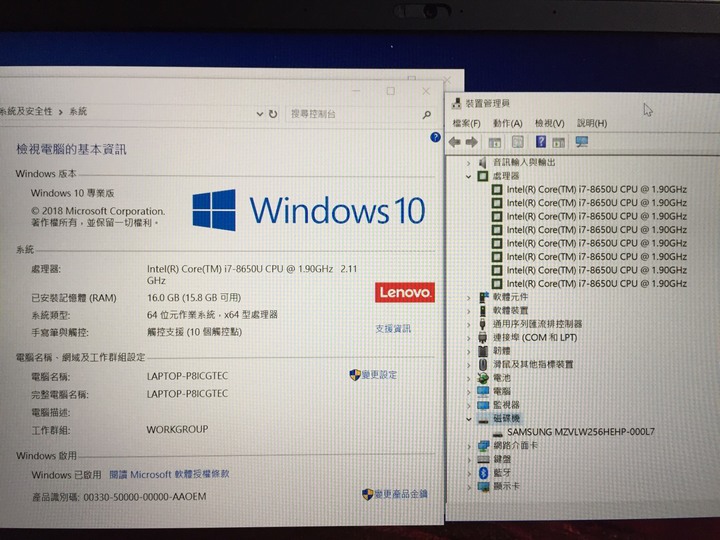The height and width of the screenshot is (540, 720).
Task: Click the WORKGROUP value text
Action: tap(177, 430)
